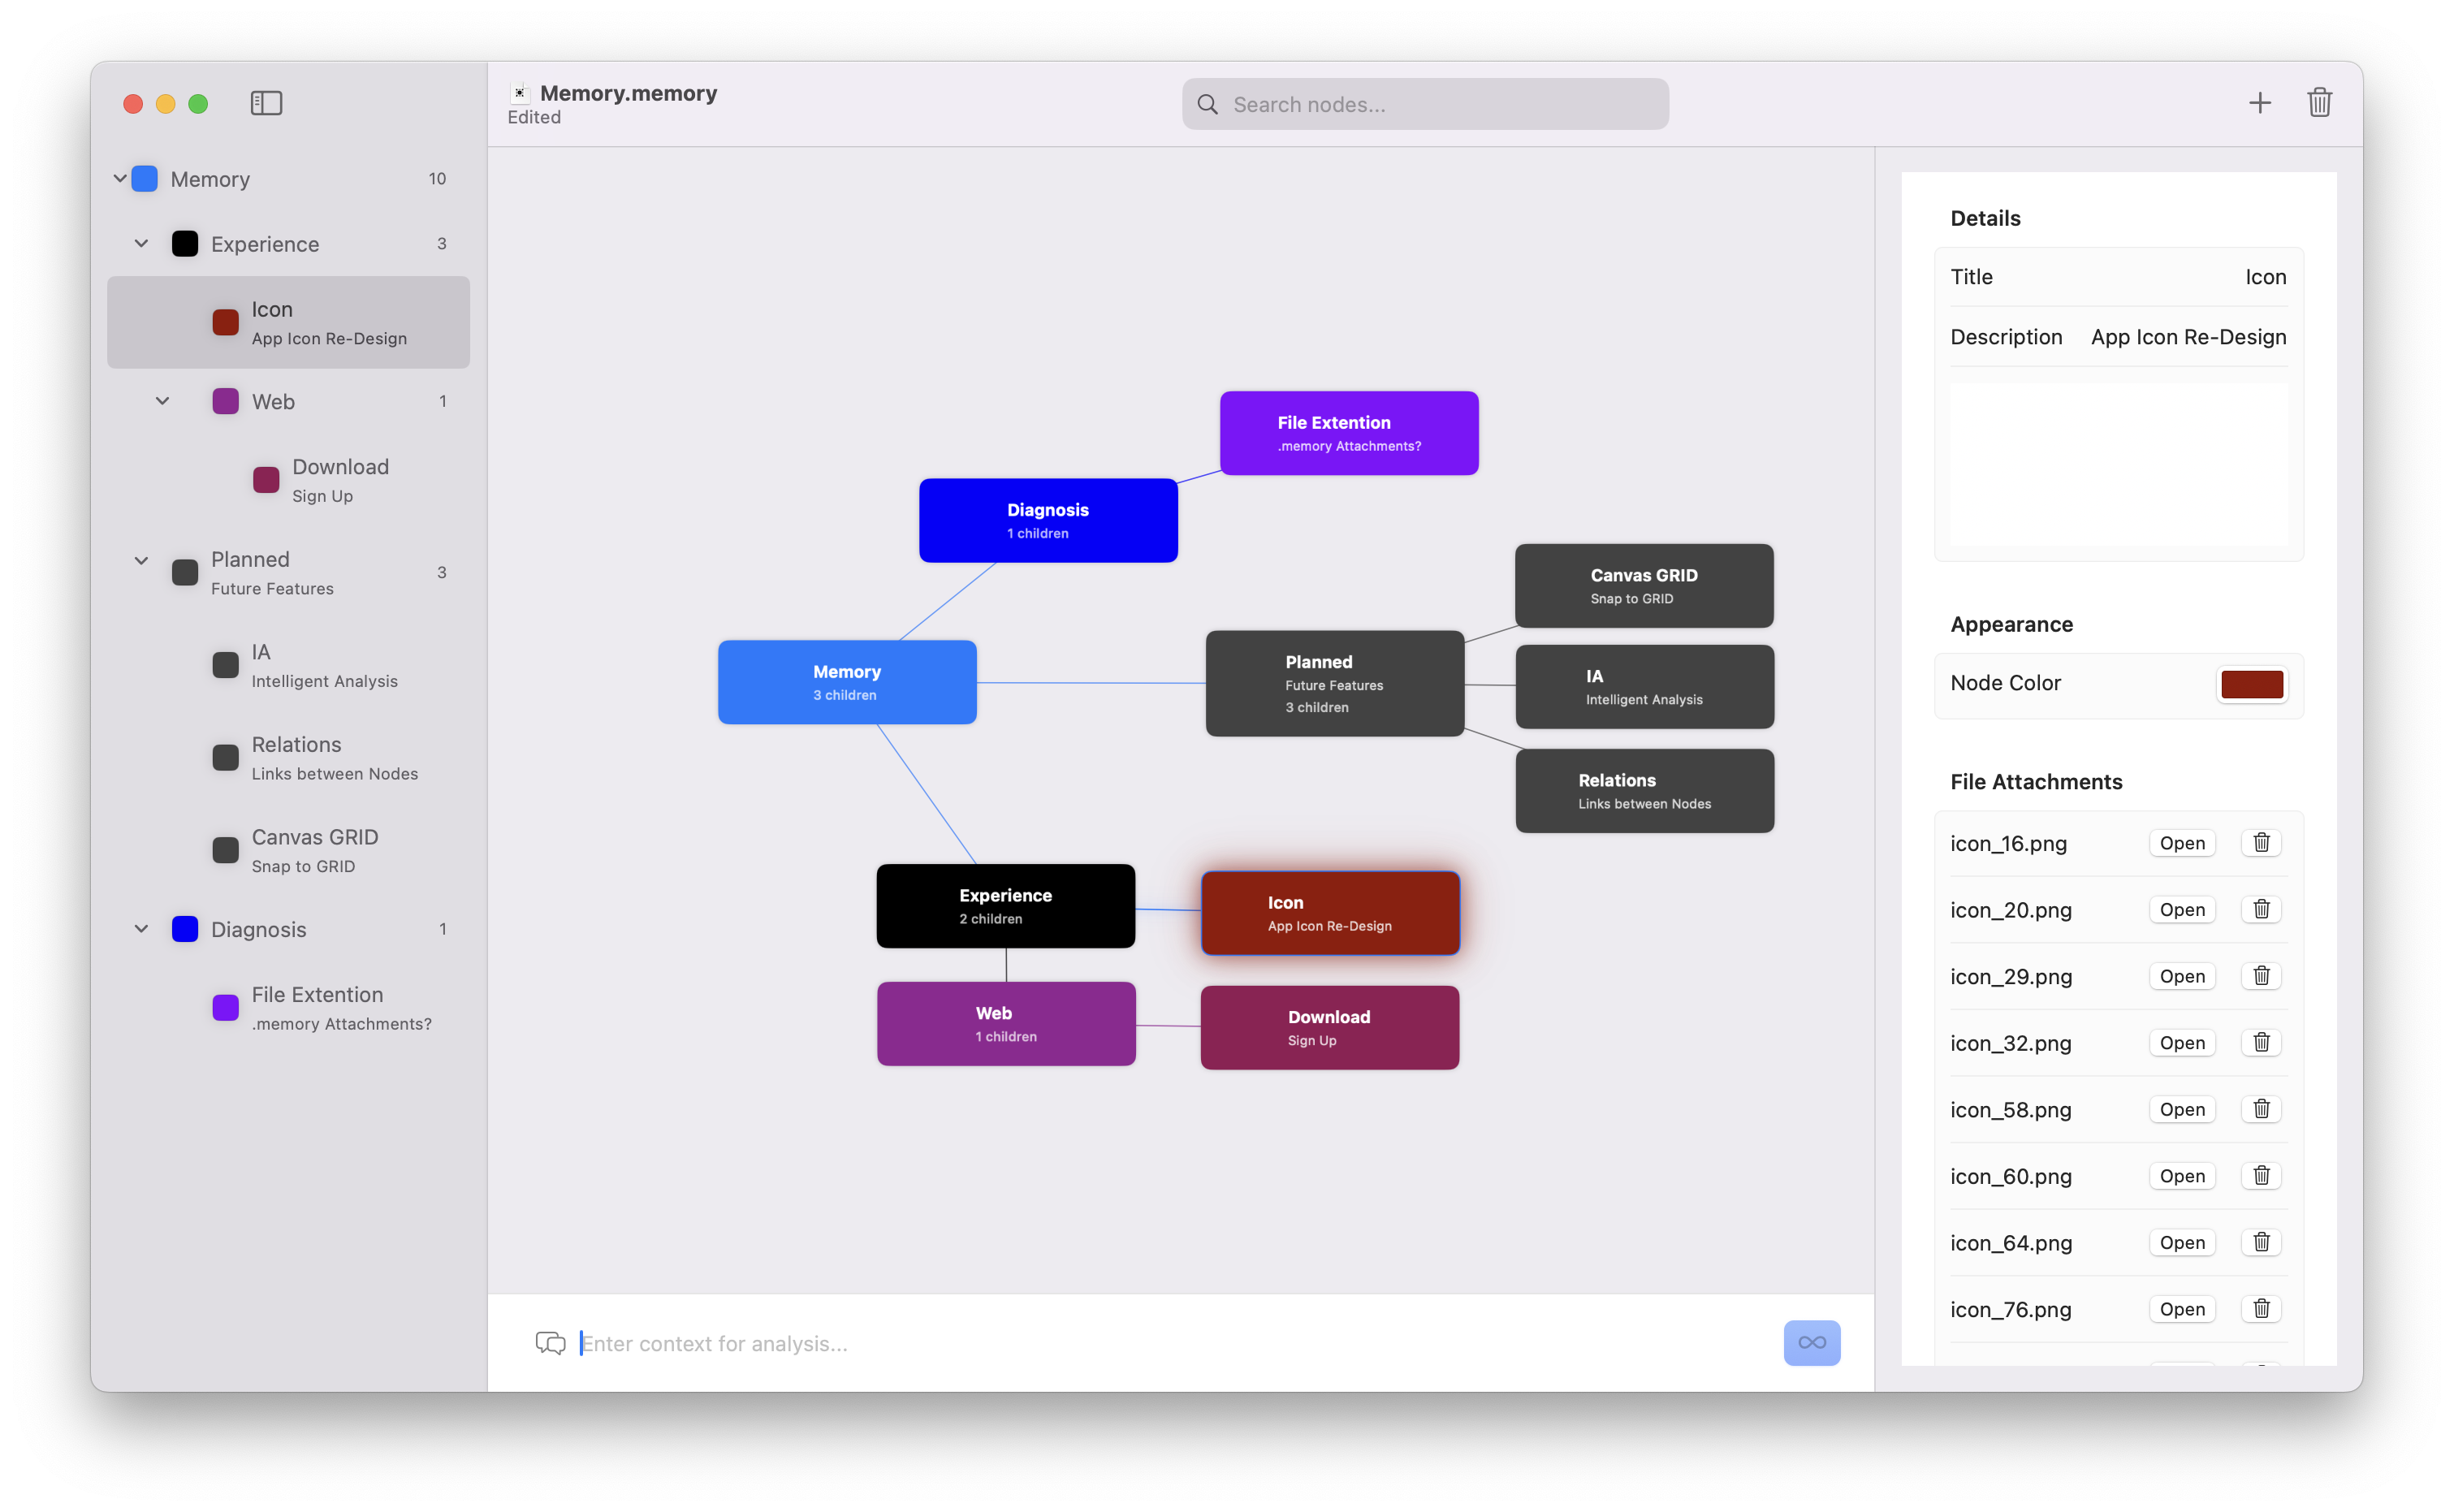The height and width of the screenshot is (1512, 2454).
Task: Click the Memory.memory document title
Action: (628, 93)
